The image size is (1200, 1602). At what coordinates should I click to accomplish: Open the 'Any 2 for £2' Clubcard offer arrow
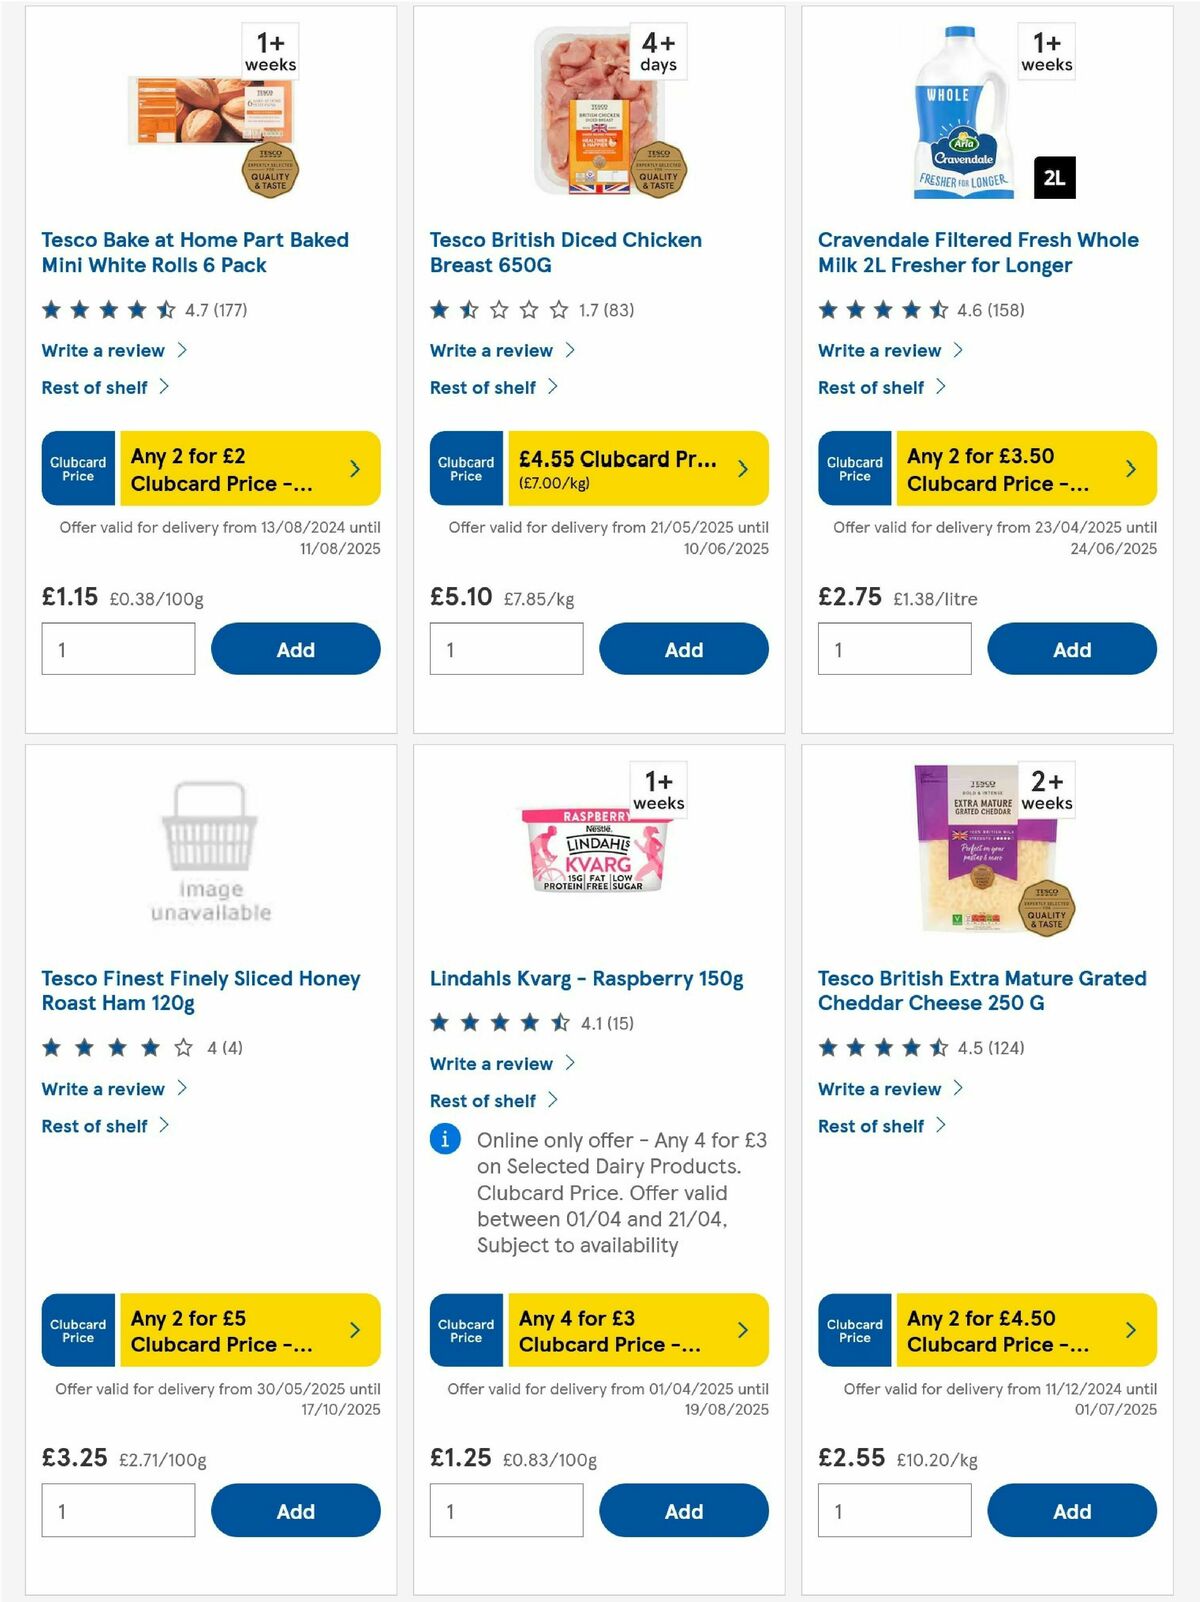[355, 467]
